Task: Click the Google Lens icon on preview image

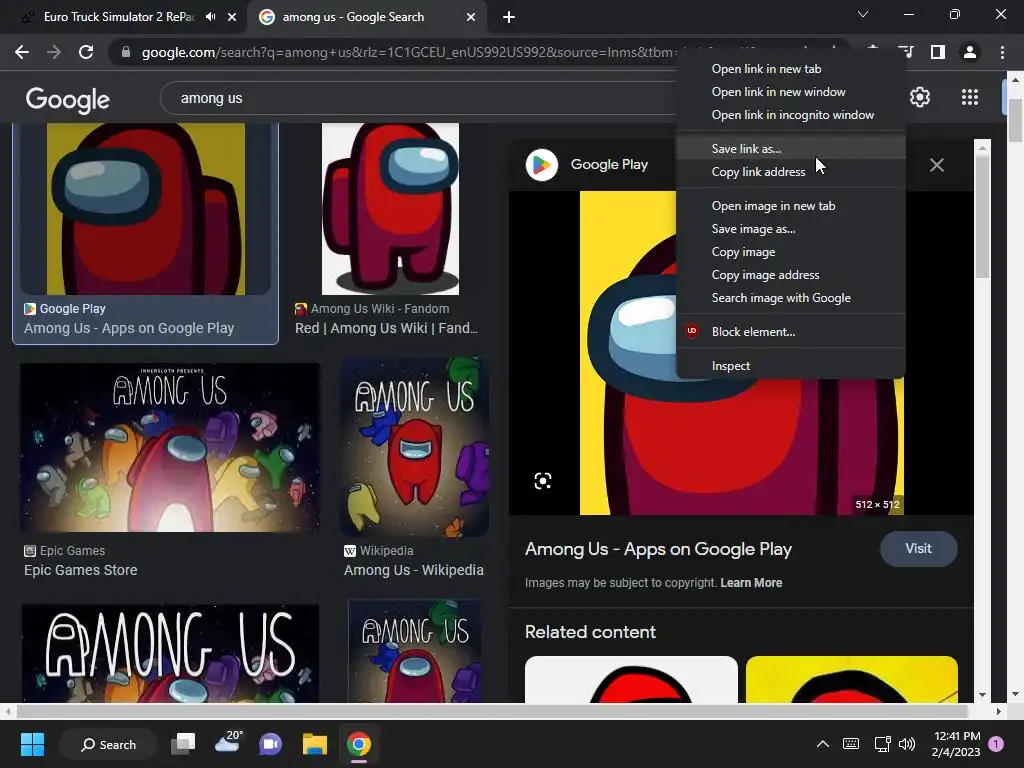Action: (543, 481)
